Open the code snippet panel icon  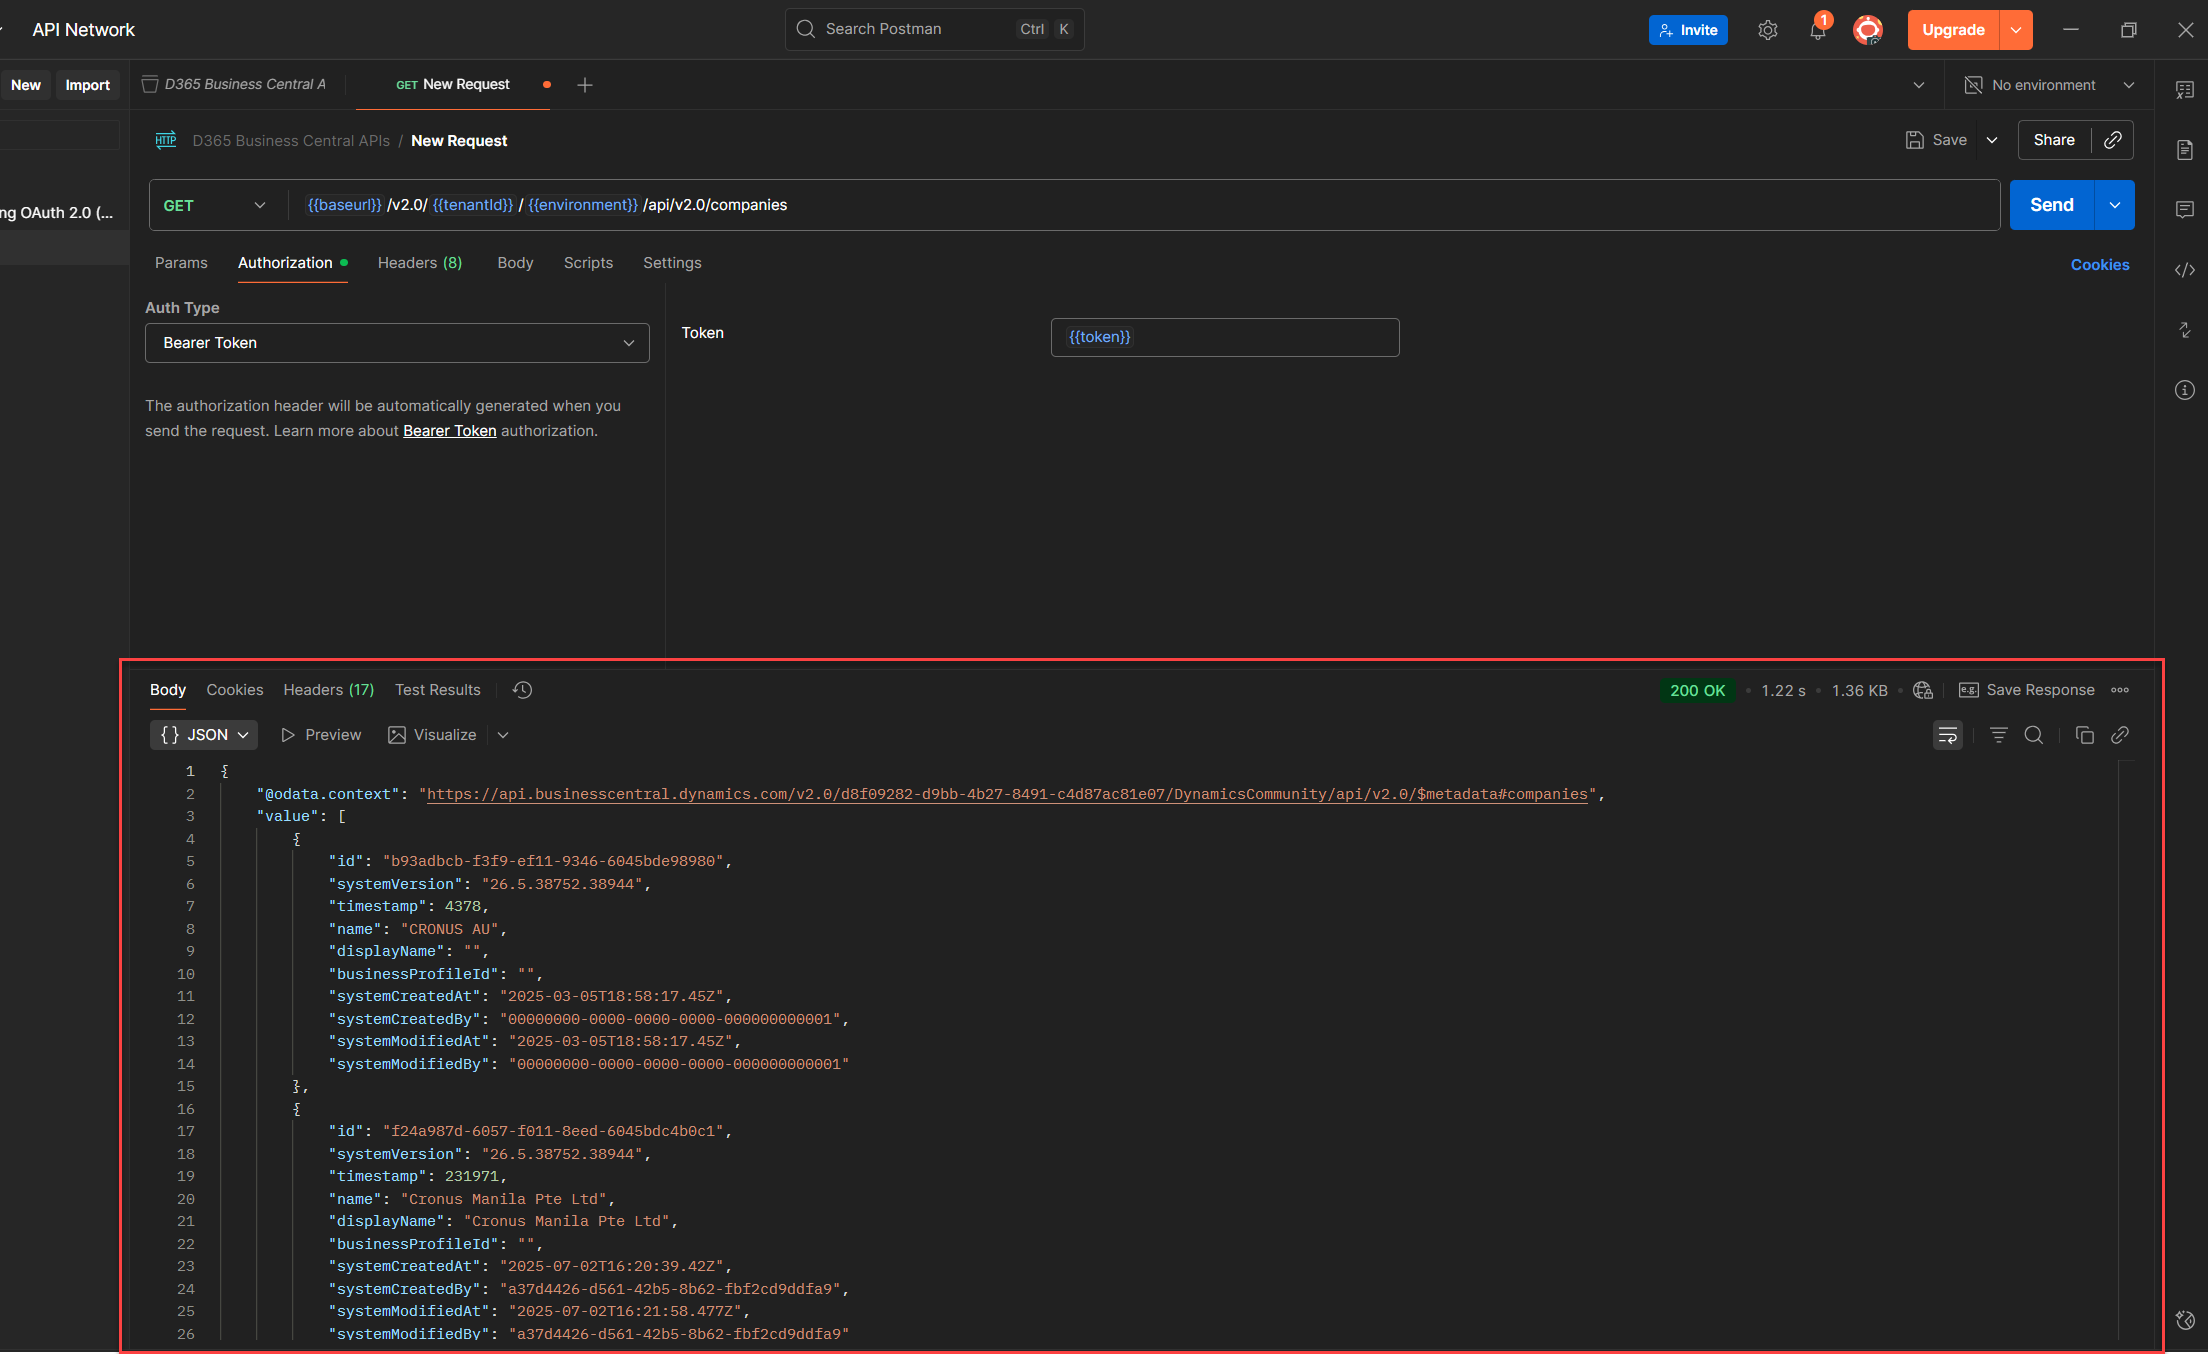point(2185,270)
